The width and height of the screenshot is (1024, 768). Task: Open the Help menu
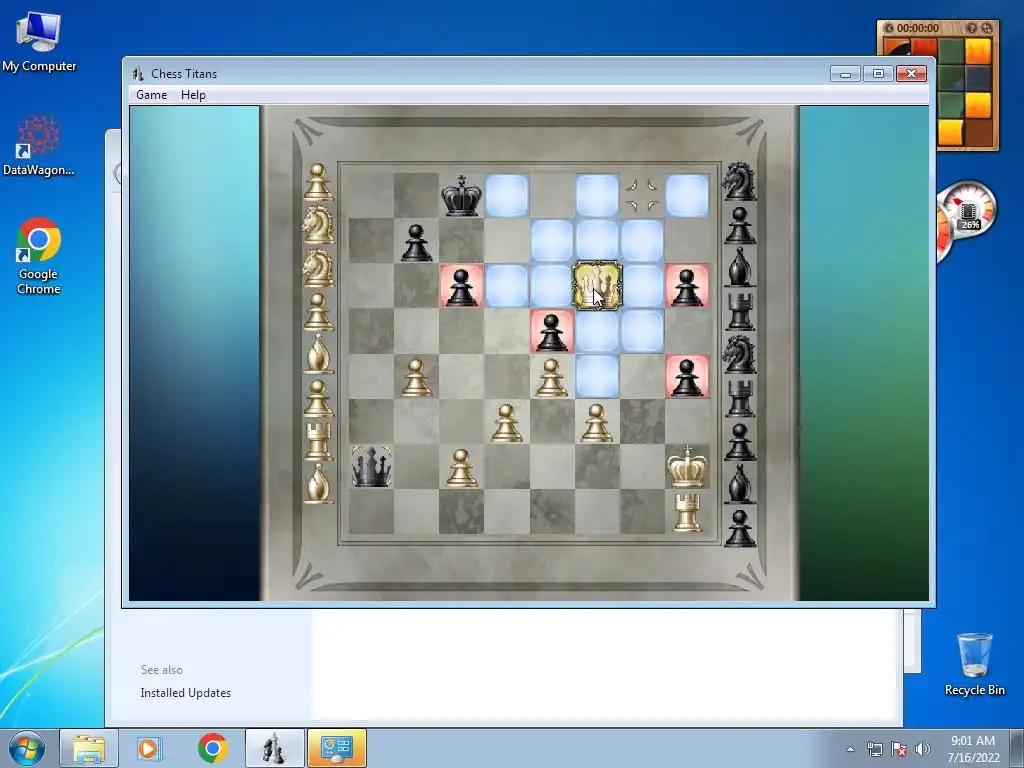coord(193,95)
